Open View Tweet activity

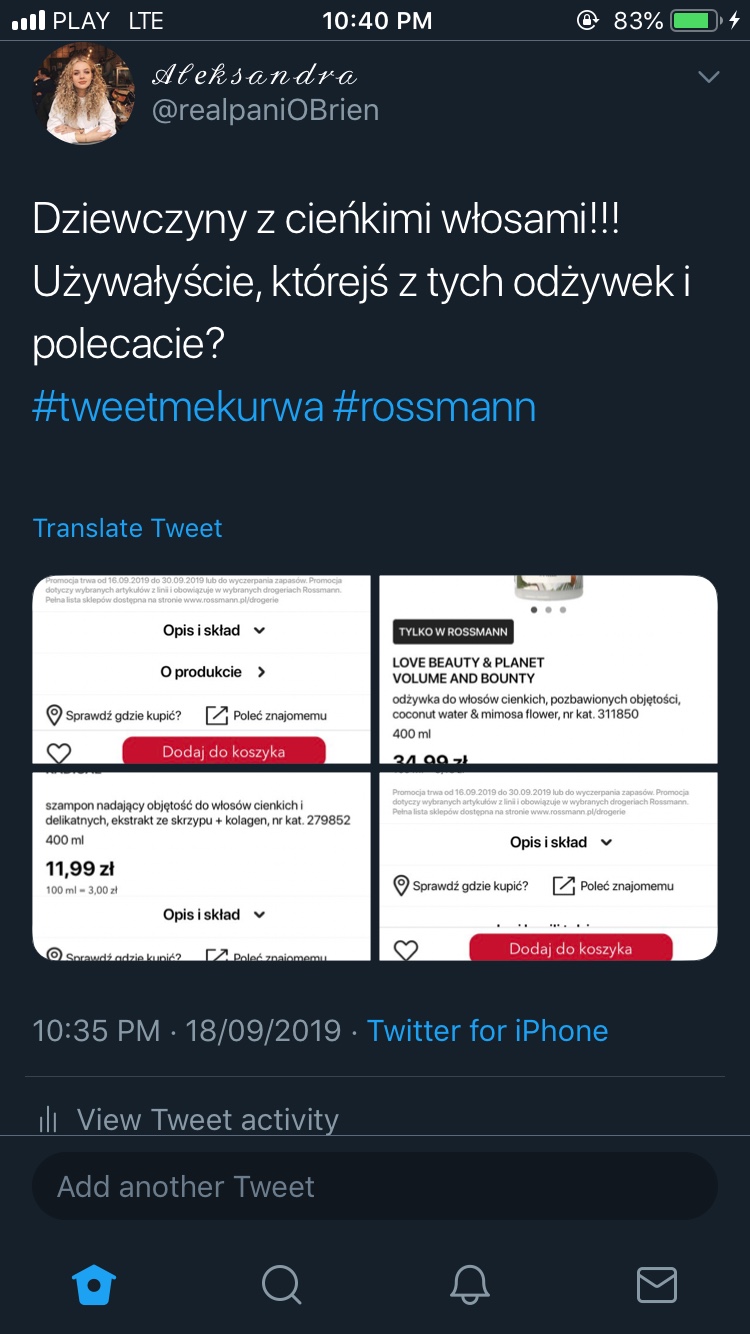tap(207, 1120)
